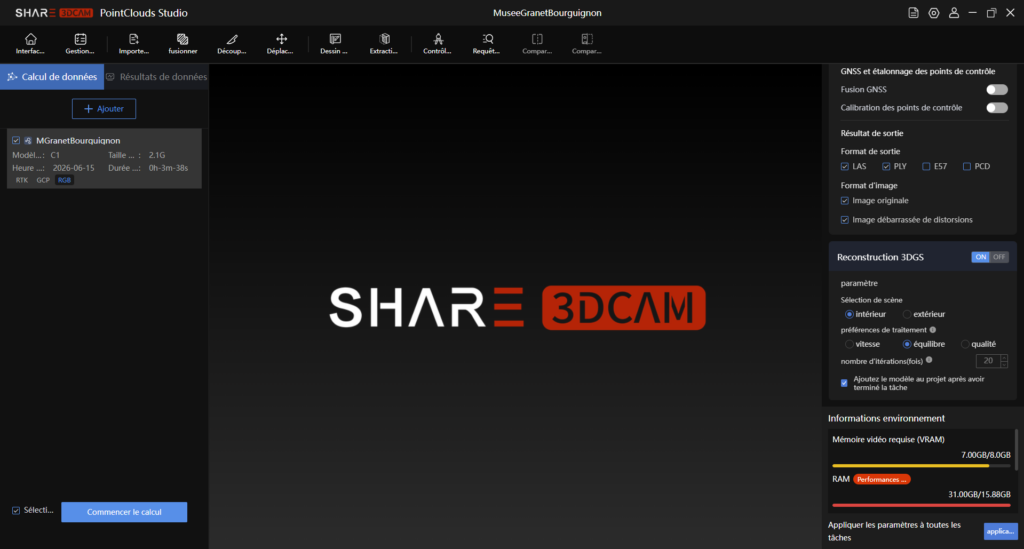The image size is (1024, 549).
Task: Activate the Déplacer move tool
Action: tap(281, 44)
